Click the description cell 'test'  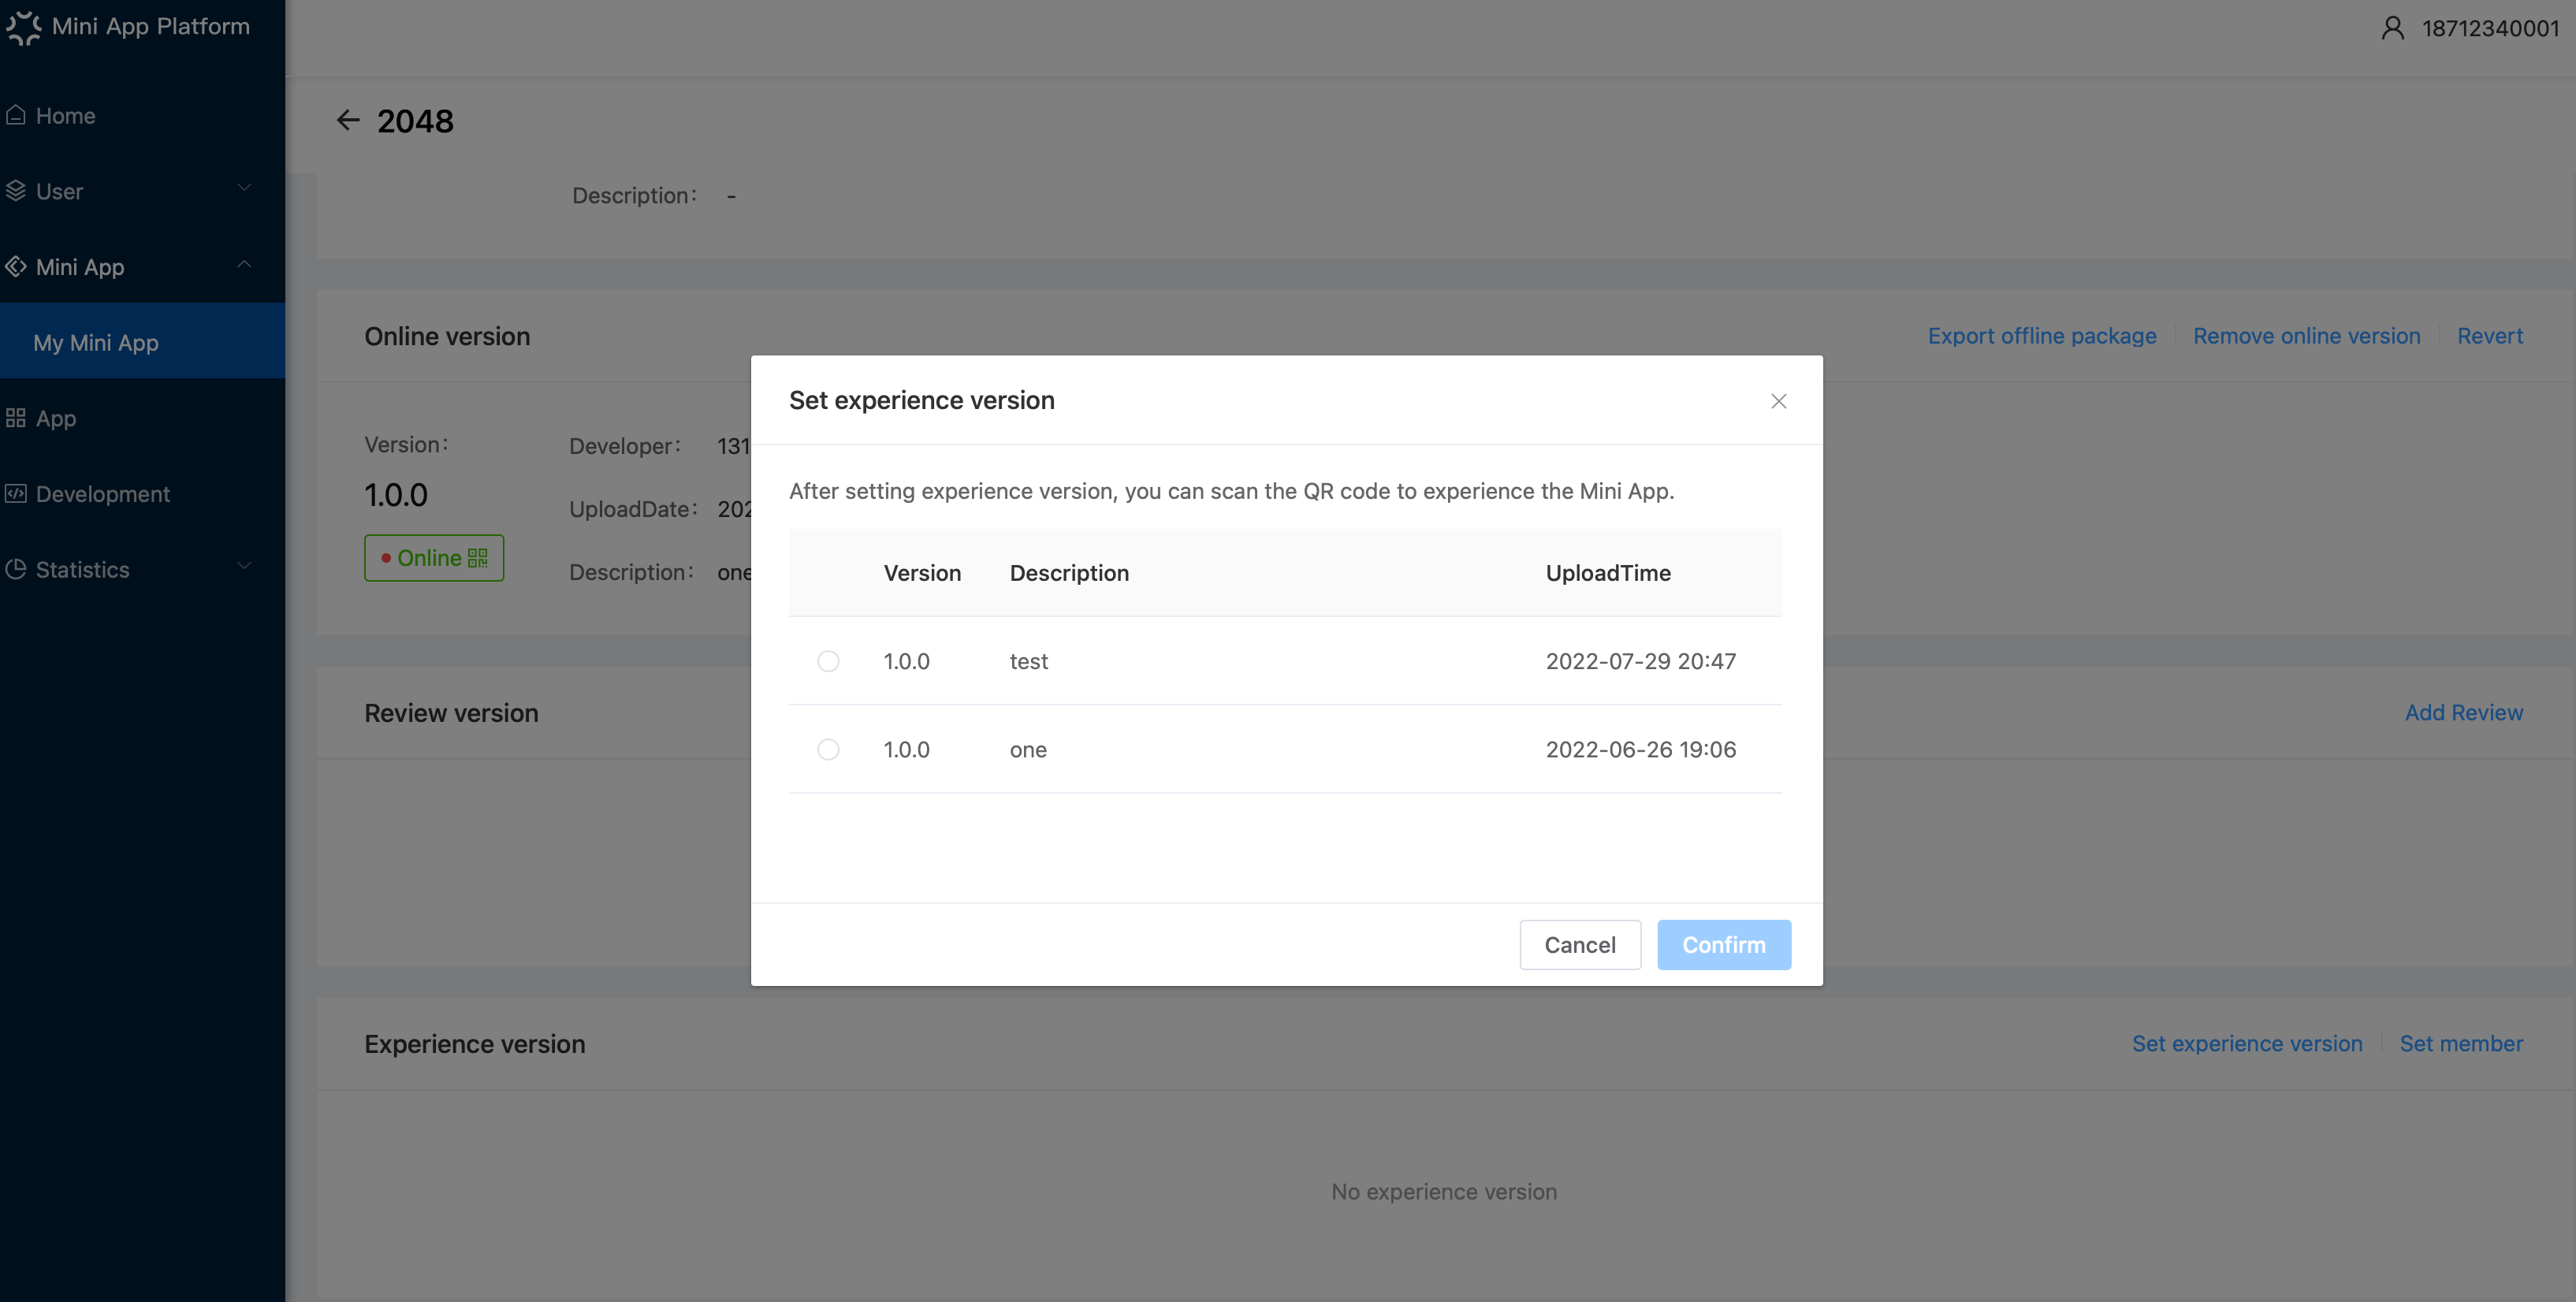click(1029, 661)
